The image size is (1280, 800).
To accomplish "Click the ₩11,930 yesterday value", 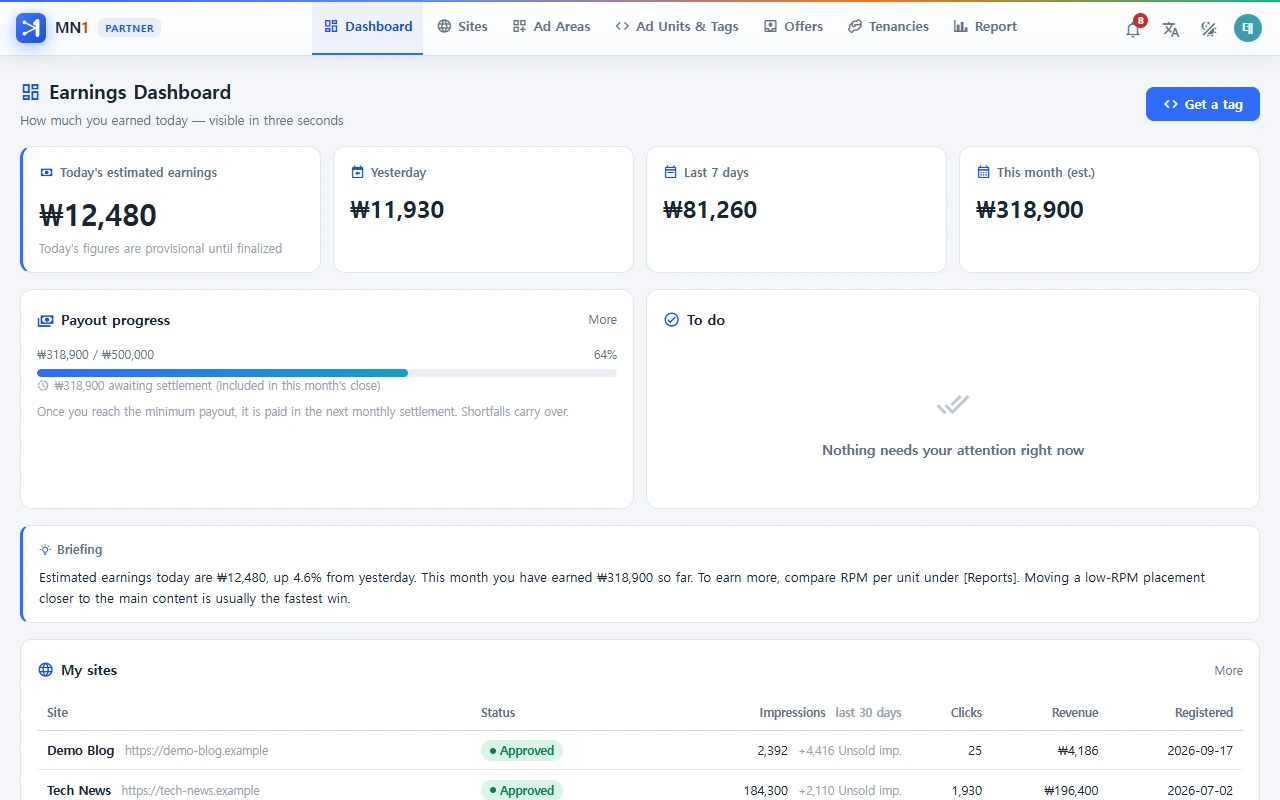I will (x=397, y=210).
